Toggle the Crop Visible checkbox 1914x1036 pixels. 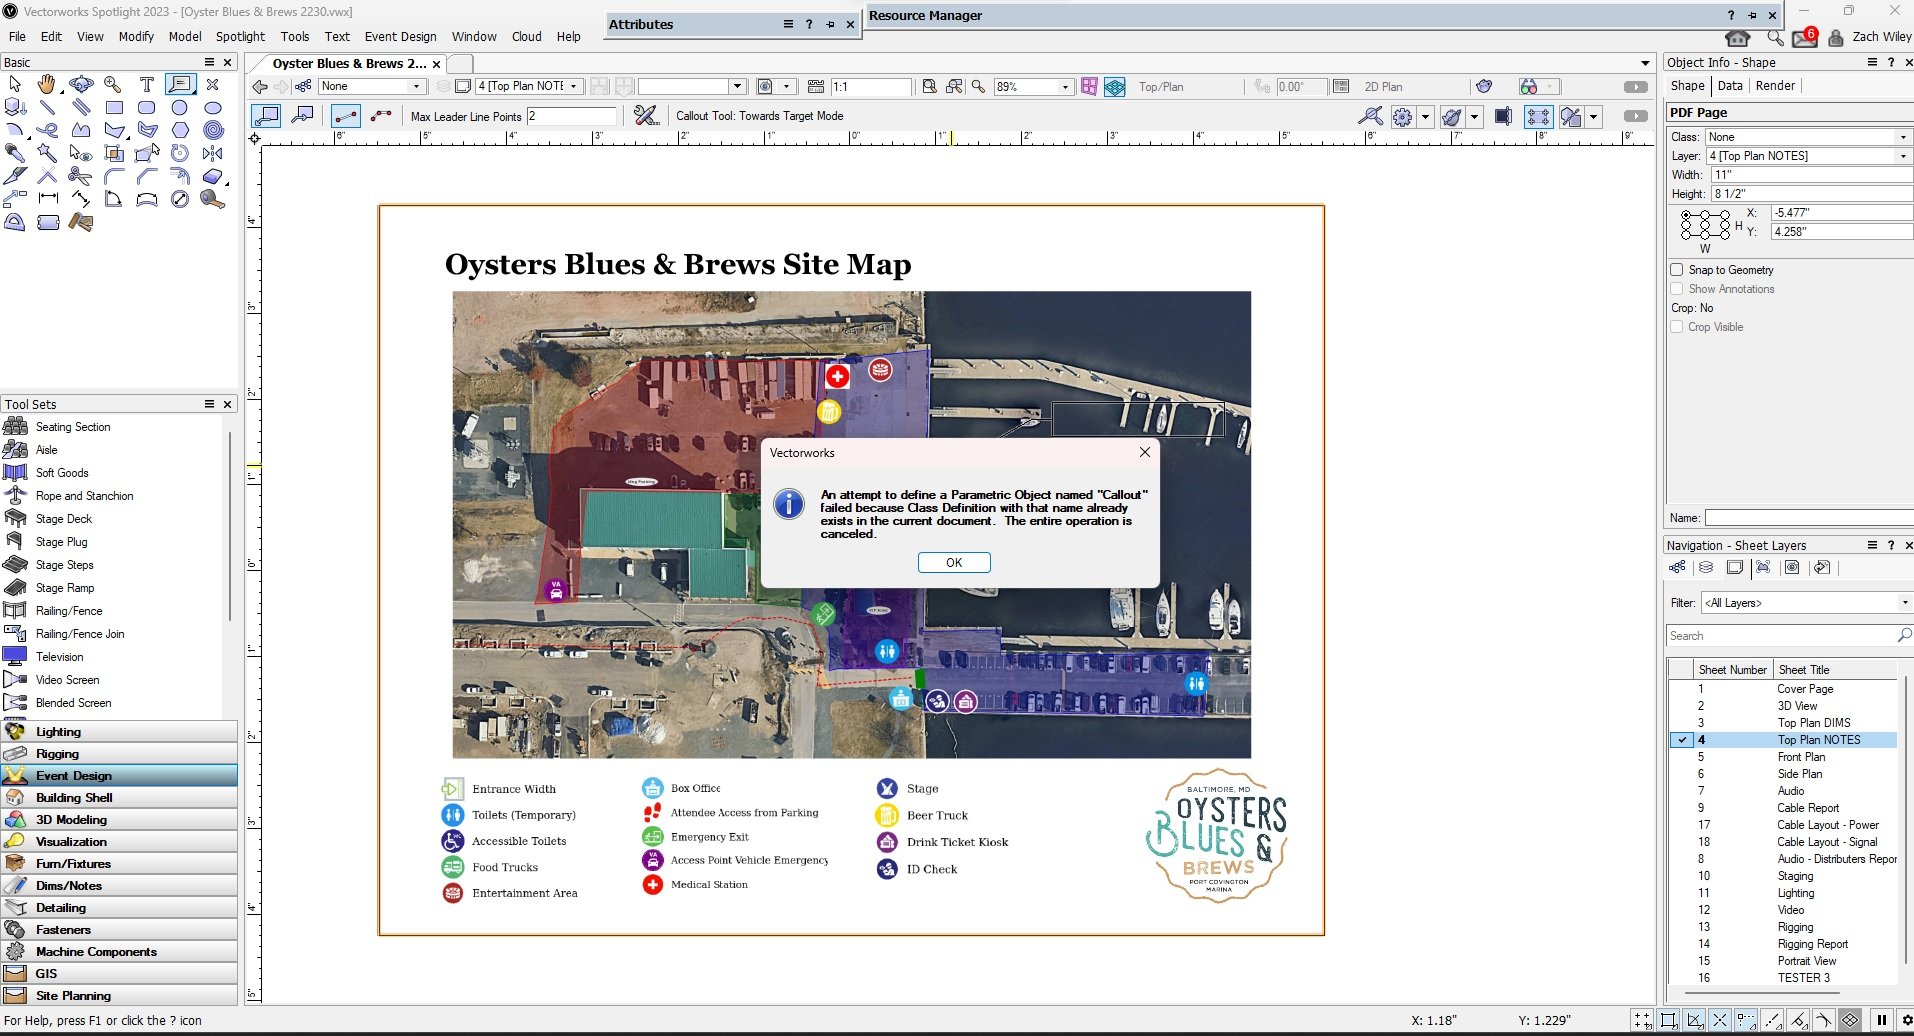pyautogui.click(x=1677, y=327)
